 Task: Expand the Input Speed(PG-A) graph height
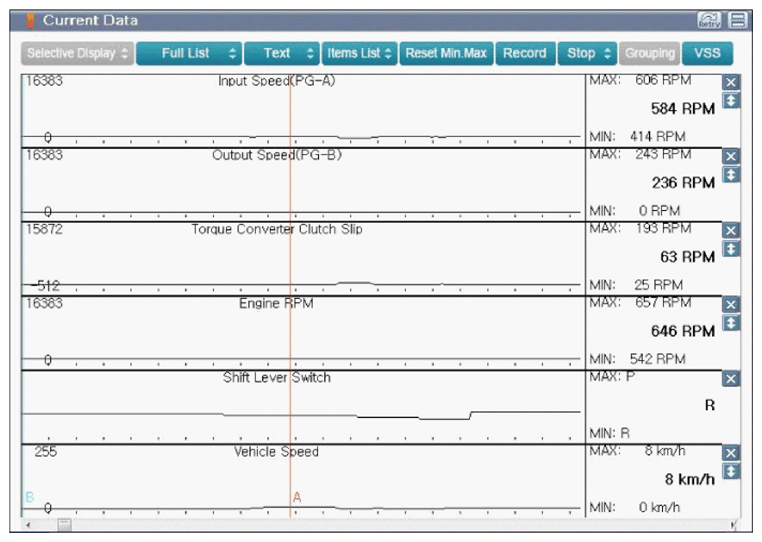730,101
